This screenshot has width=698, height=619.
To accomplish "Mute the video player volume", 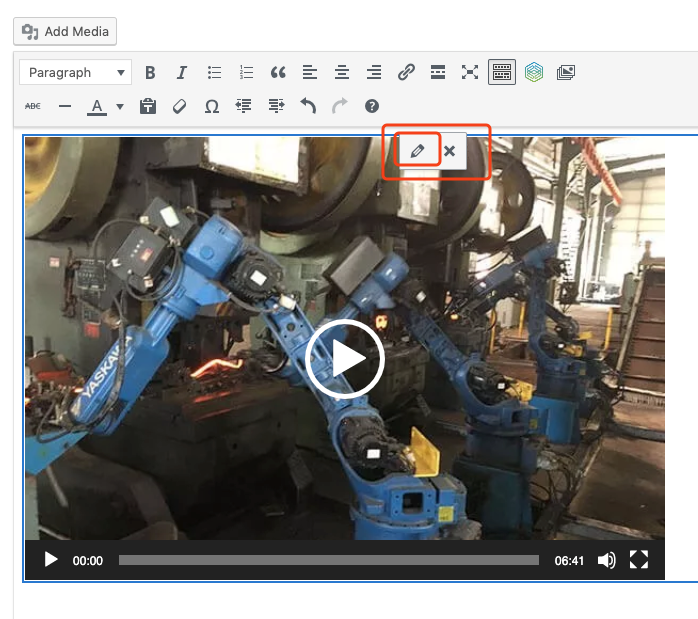I will pyautogui.click(x=606, y=560).
